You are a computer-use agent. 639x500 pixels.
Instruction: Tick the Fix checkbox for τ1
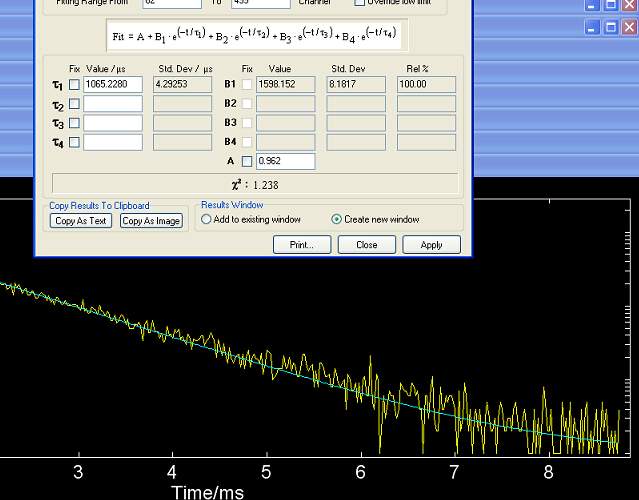click(x=74, y=85)
